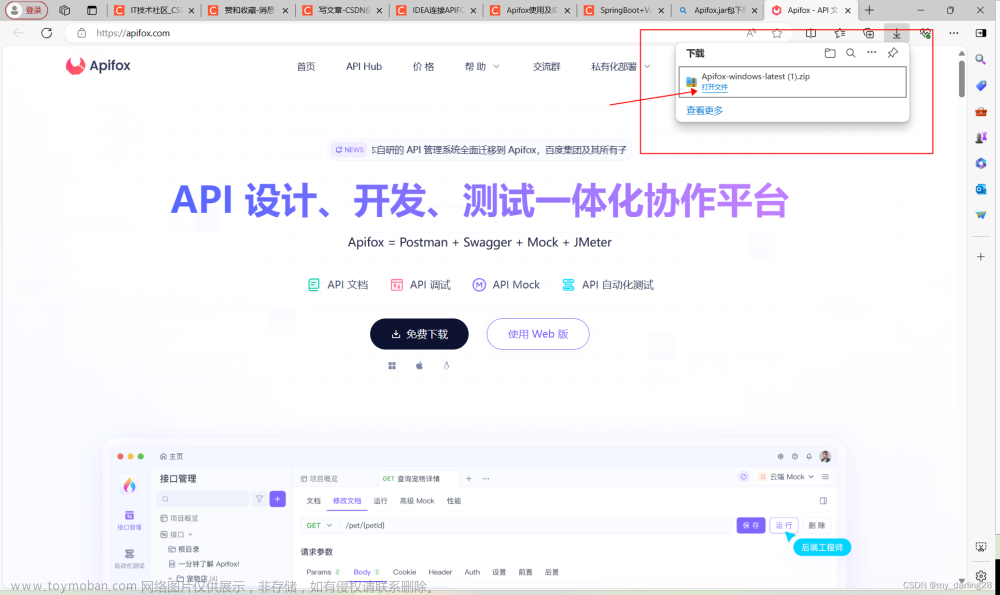1000x595 pixels.
Task: Open the Workspaces icon
Action: (64, 10)
